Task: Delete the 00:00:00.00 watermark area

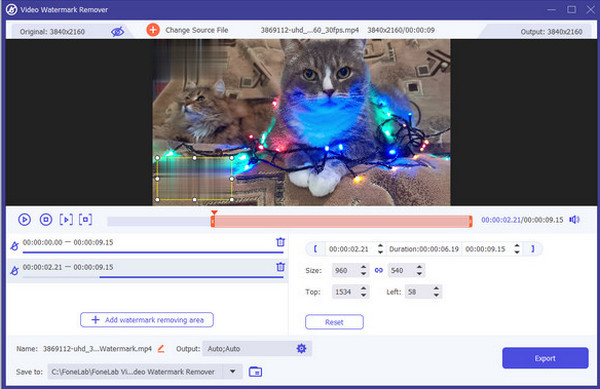Action: point(280,242)
